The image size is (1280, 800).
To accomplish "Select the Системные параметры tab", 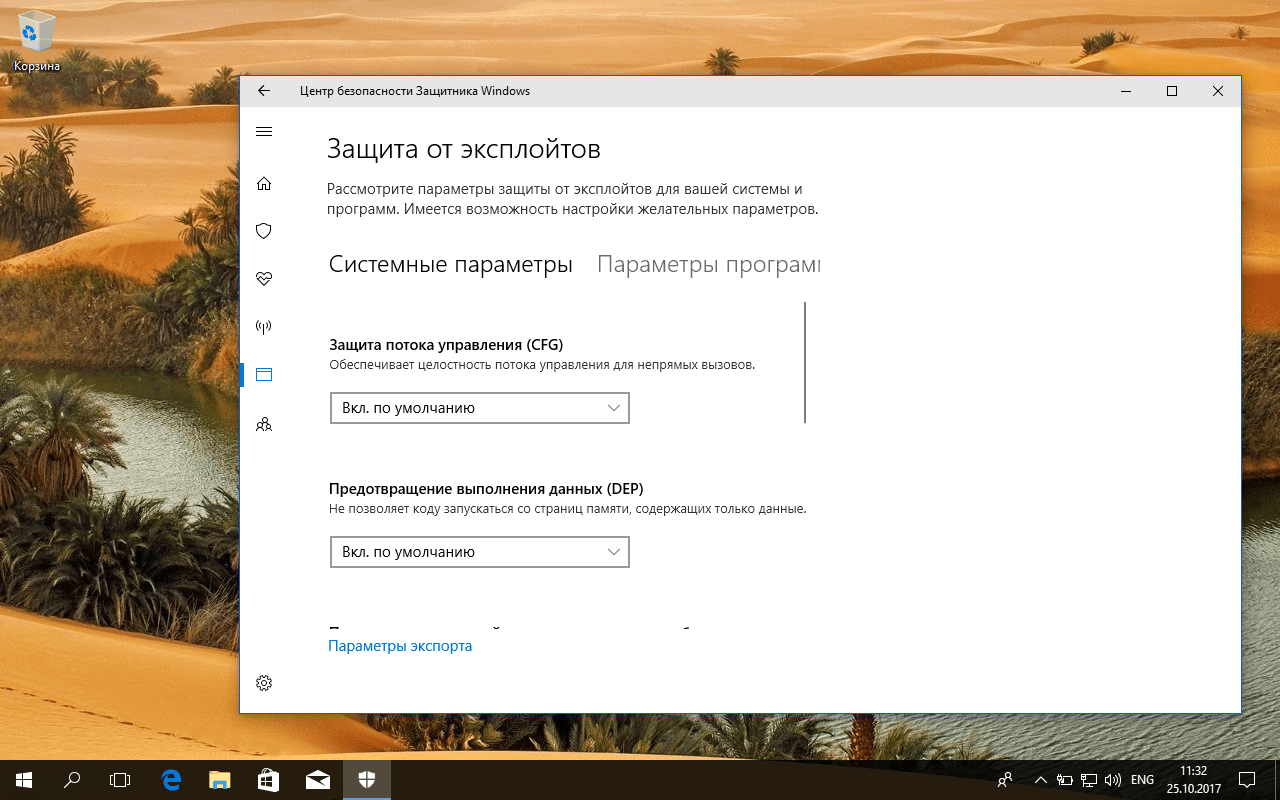I will tap(451, 265).
